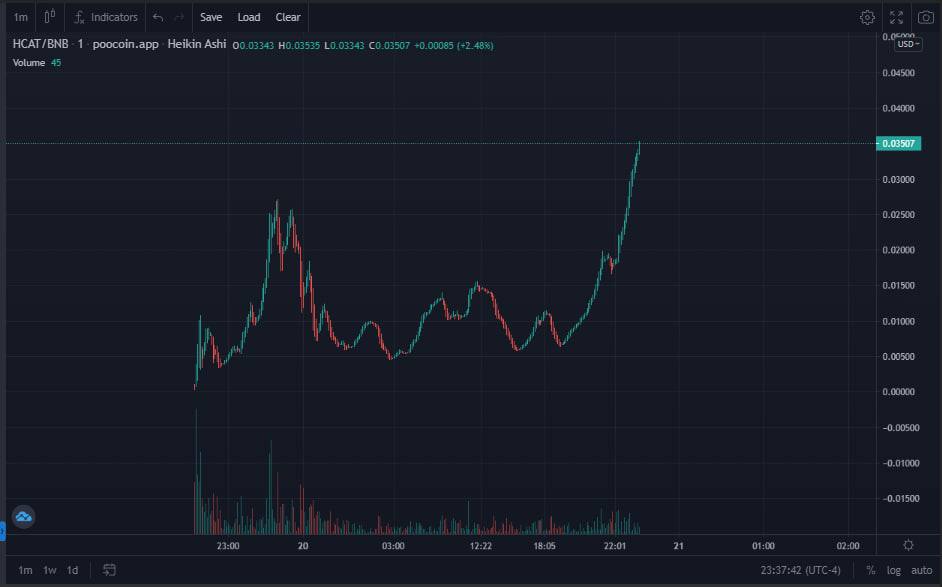Toggle auto scale mode
The width and height of the screenshot is (942, 587).
(x=922, y=570)
